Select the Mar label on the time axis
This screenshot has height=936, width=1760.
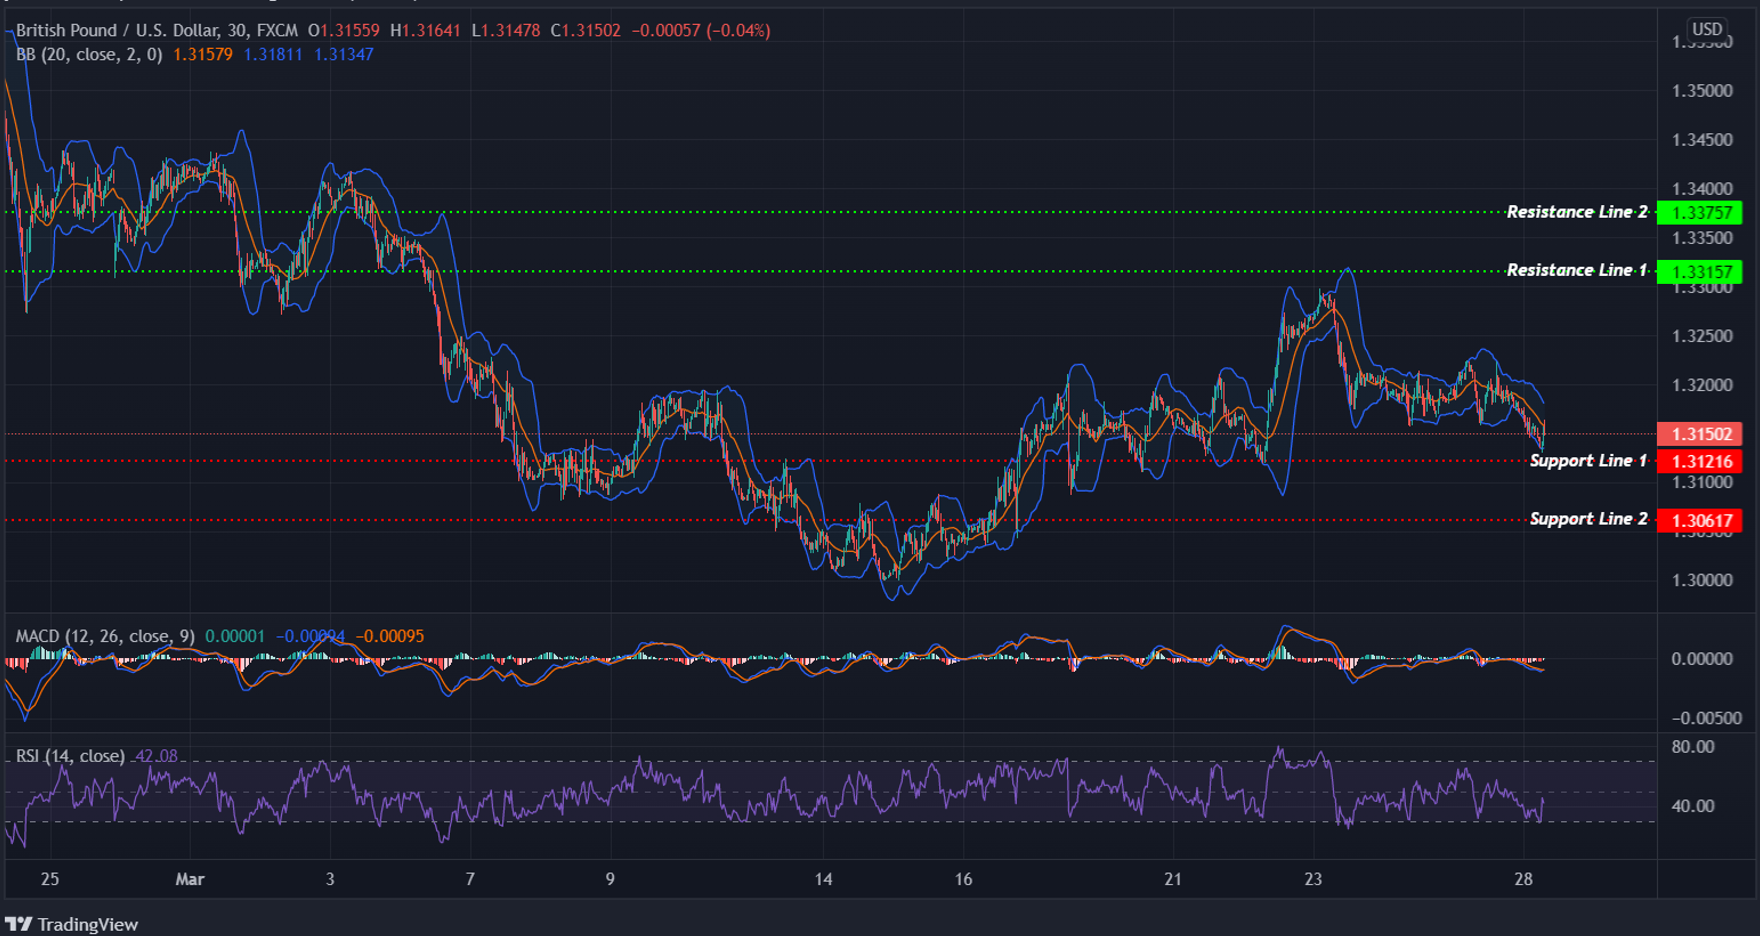coord(189,879)
